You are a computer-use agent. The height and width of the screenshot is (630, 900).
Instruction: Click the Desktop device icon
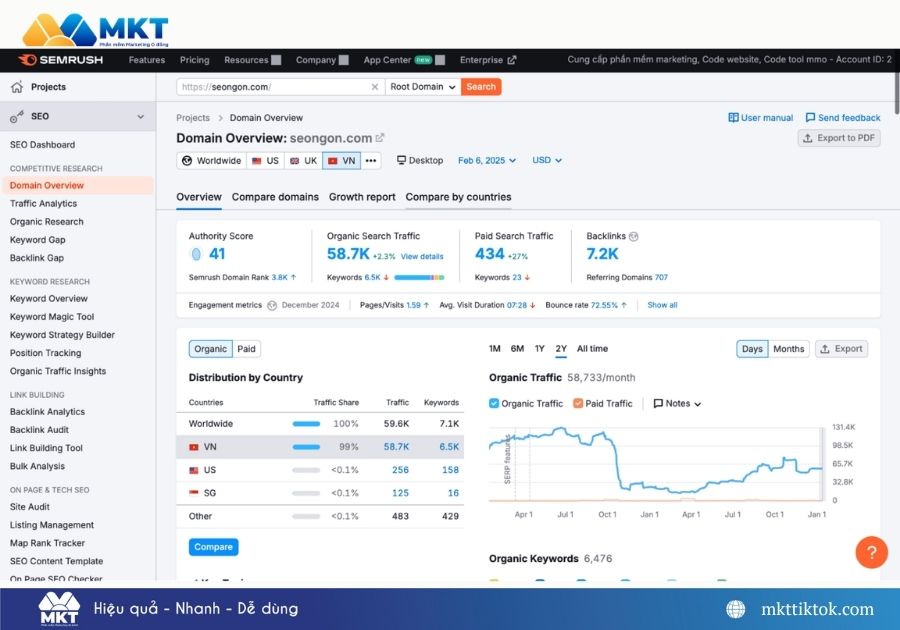coord(402,160)
